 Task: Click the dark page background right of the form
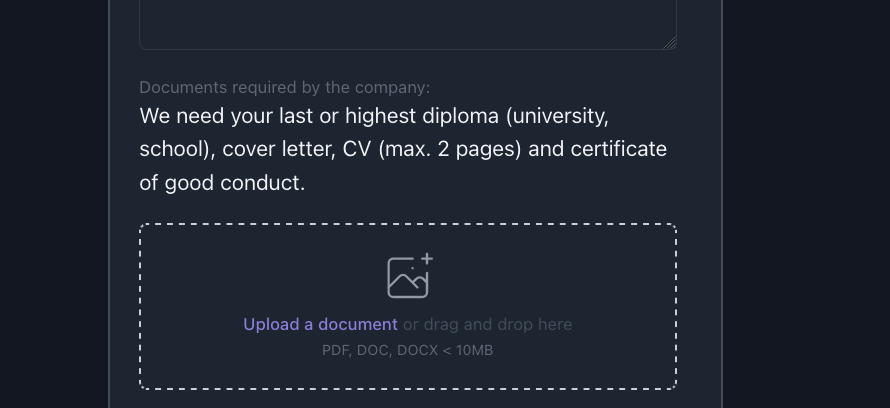coord(806,200)
